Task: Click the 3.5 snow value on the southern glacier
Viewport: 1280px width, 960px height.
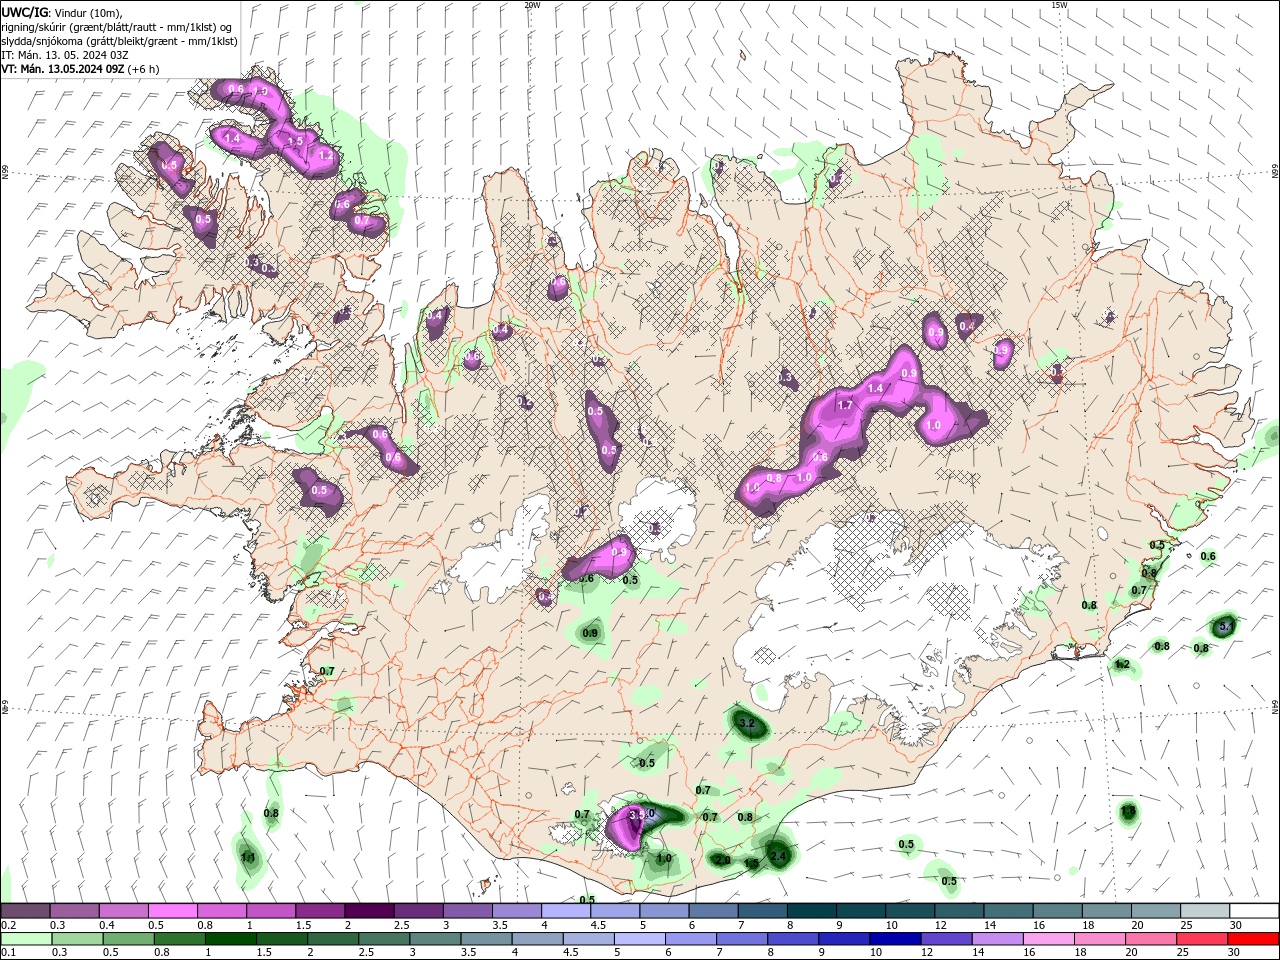Action: click(636, 816)
